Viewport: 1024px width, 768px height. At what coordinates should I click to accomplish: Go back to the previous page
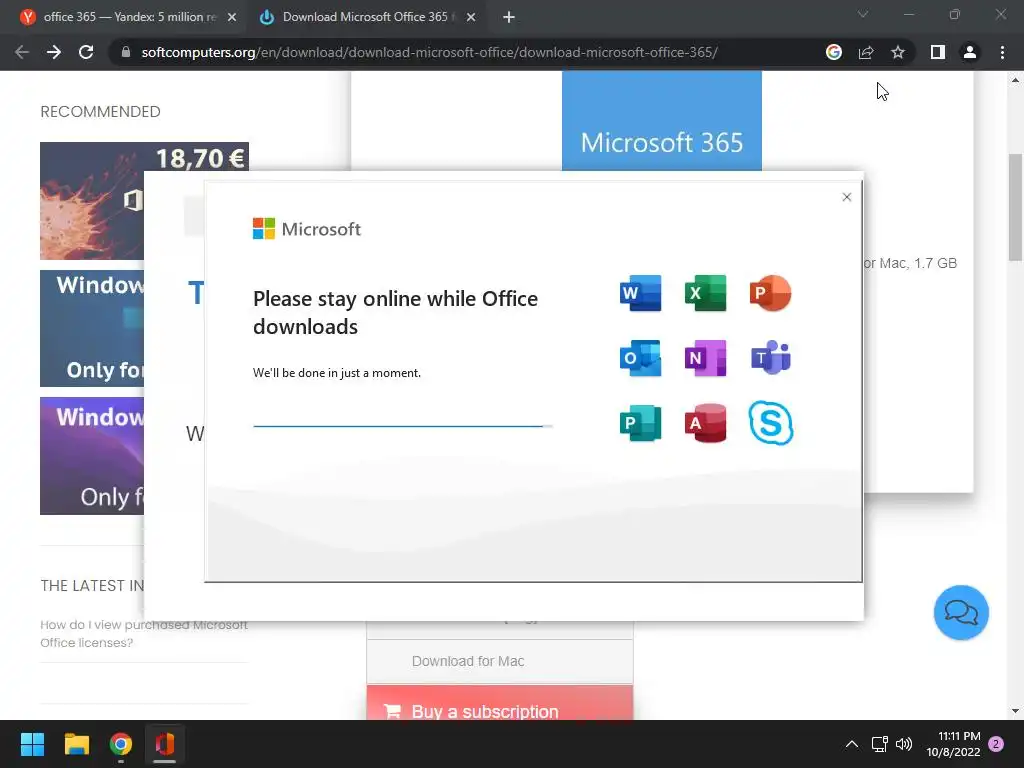pos(22,52)
